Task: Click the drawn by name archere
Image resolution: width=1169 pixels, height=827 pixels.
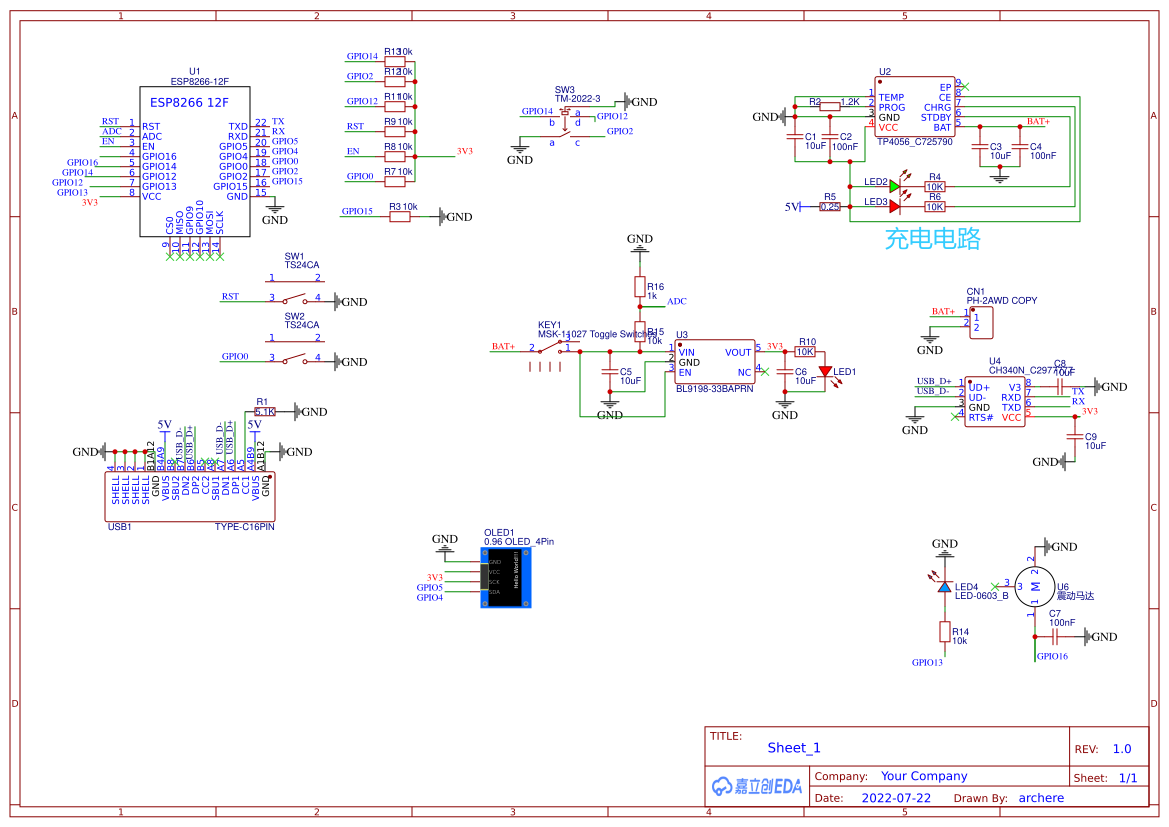Action: pyautogui.click(x=1042, y=798)
